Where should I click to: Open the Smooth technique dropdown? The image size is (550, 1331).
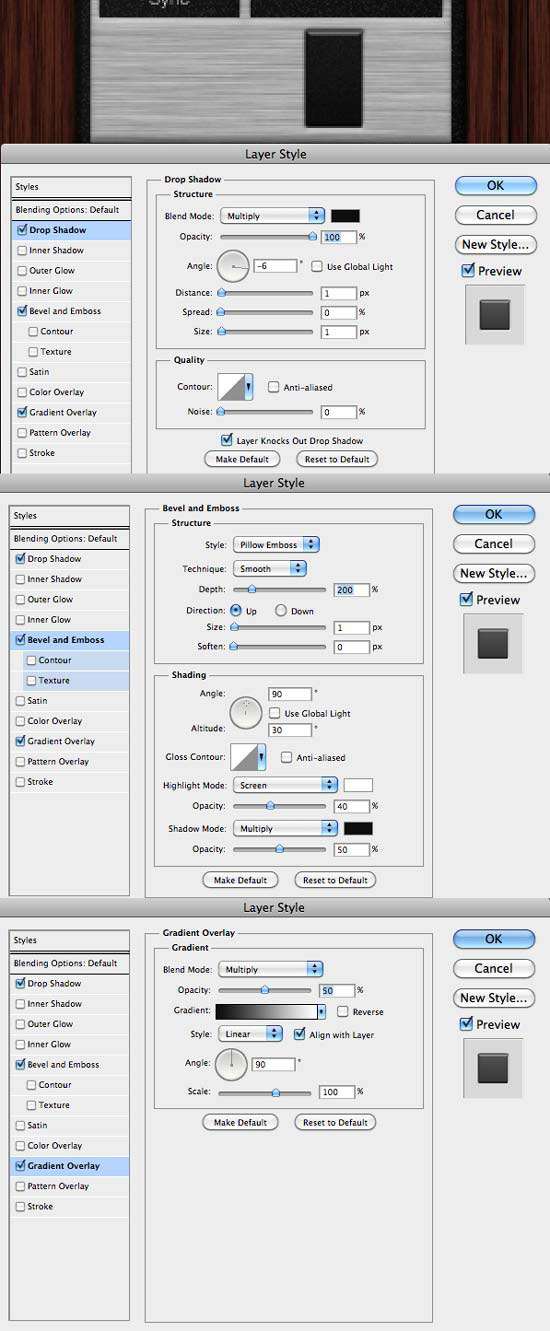(x=269, y=567)
